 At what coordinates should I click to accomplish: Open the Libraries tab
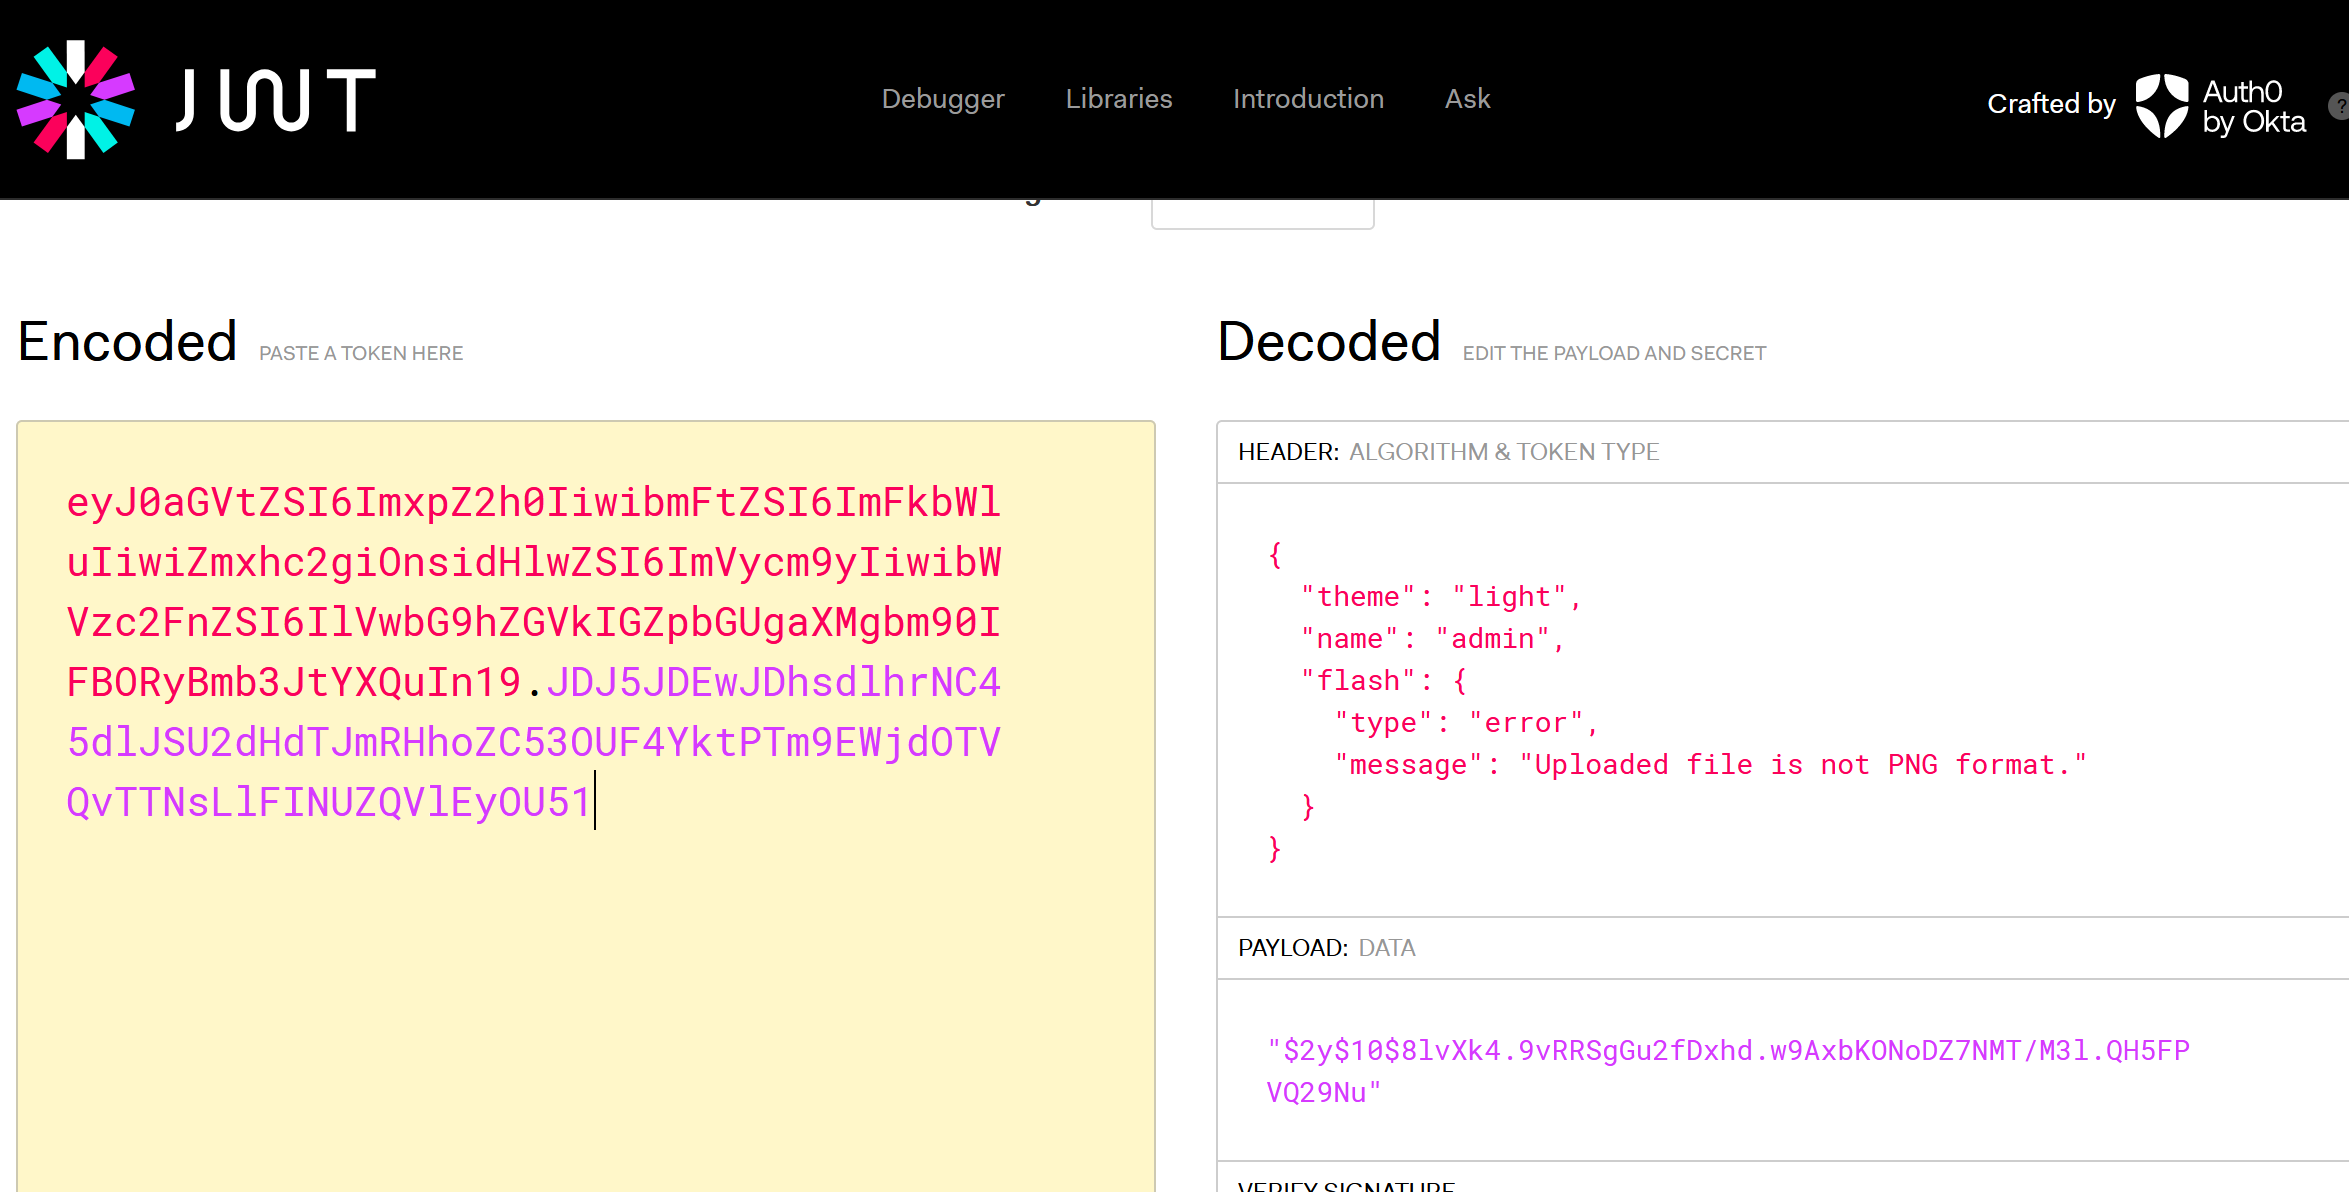(x=1119, y=99)
